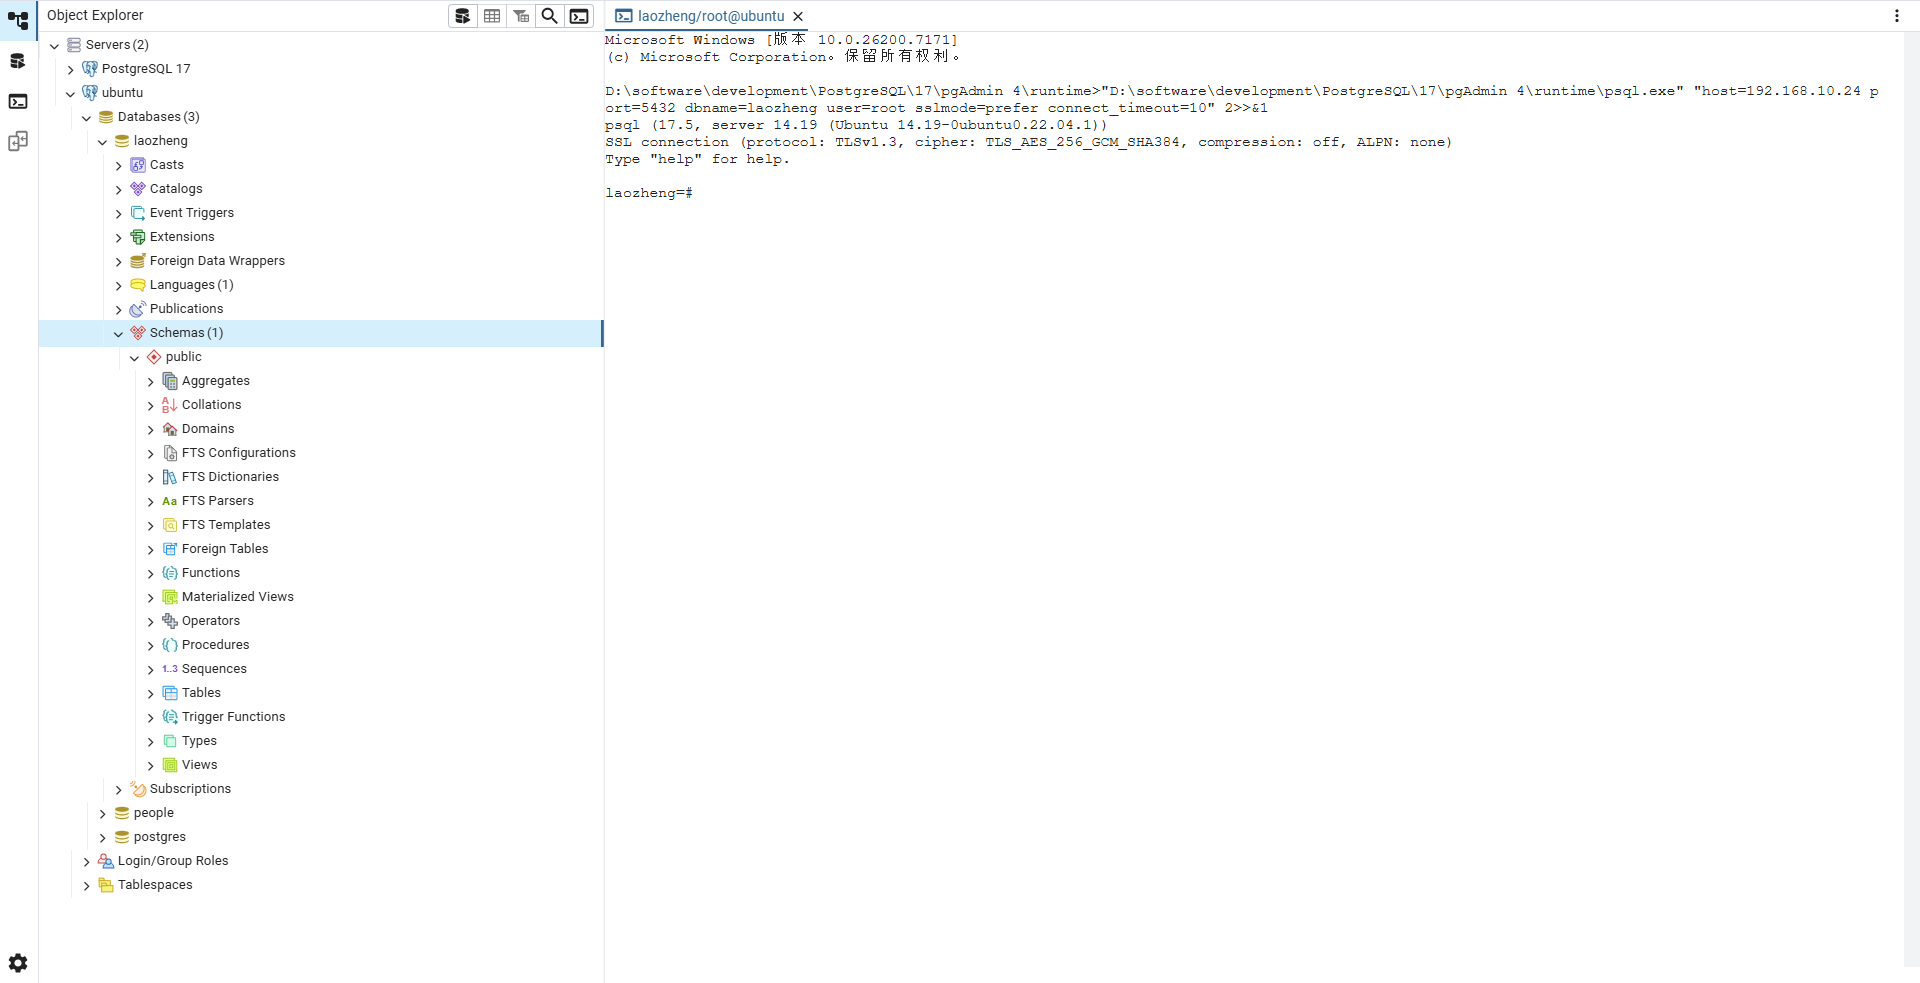Image resolution: width=1920 pixels, height=983 pixels.
Task: Collapse the Schemas (1) node
Action: tap(119, 333)
